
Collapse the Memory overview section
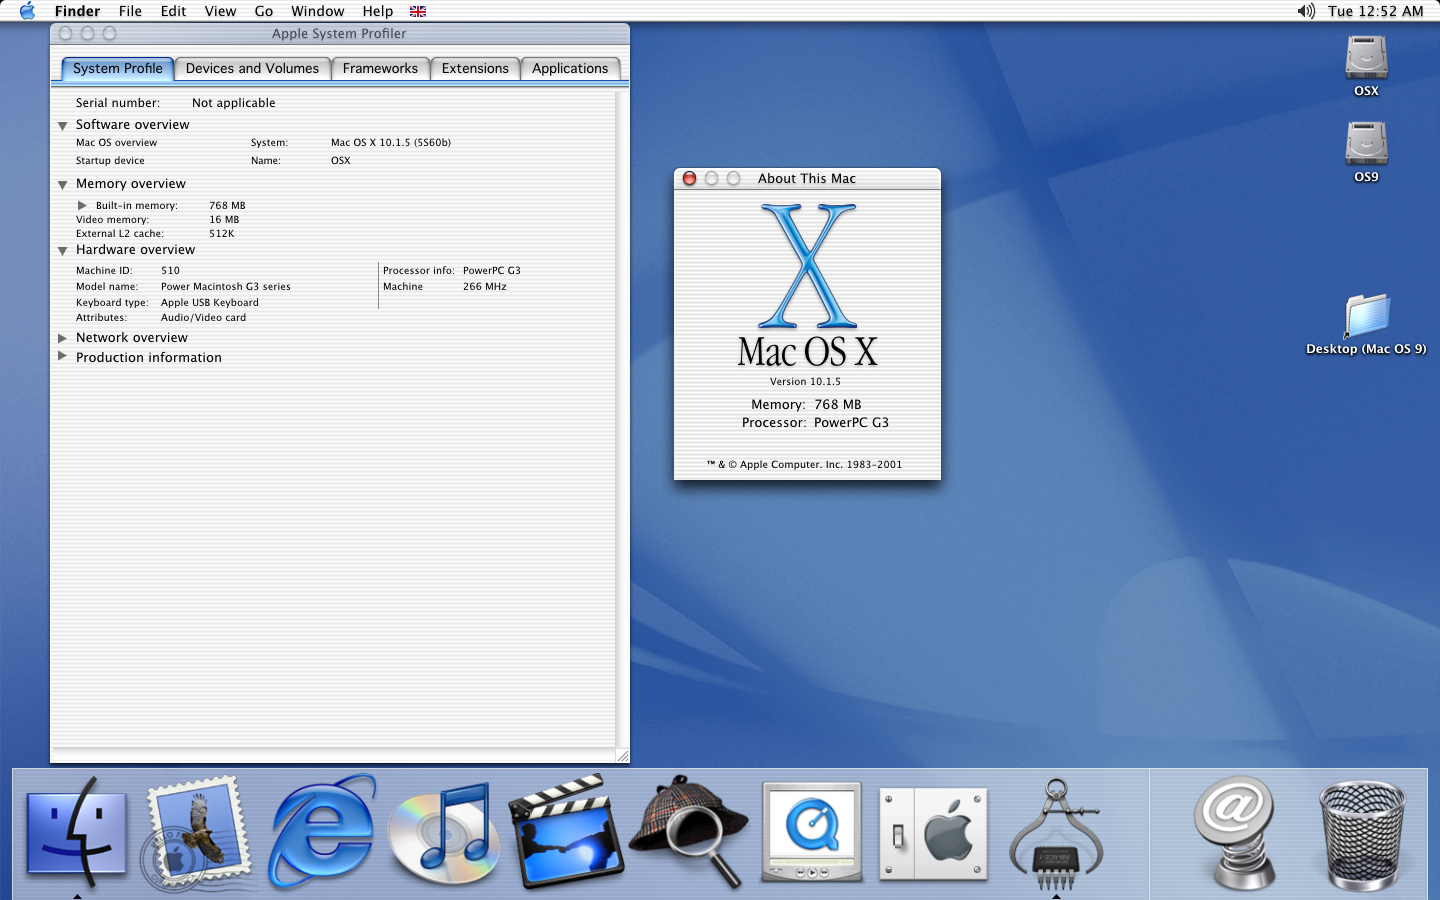coord(62,185)
